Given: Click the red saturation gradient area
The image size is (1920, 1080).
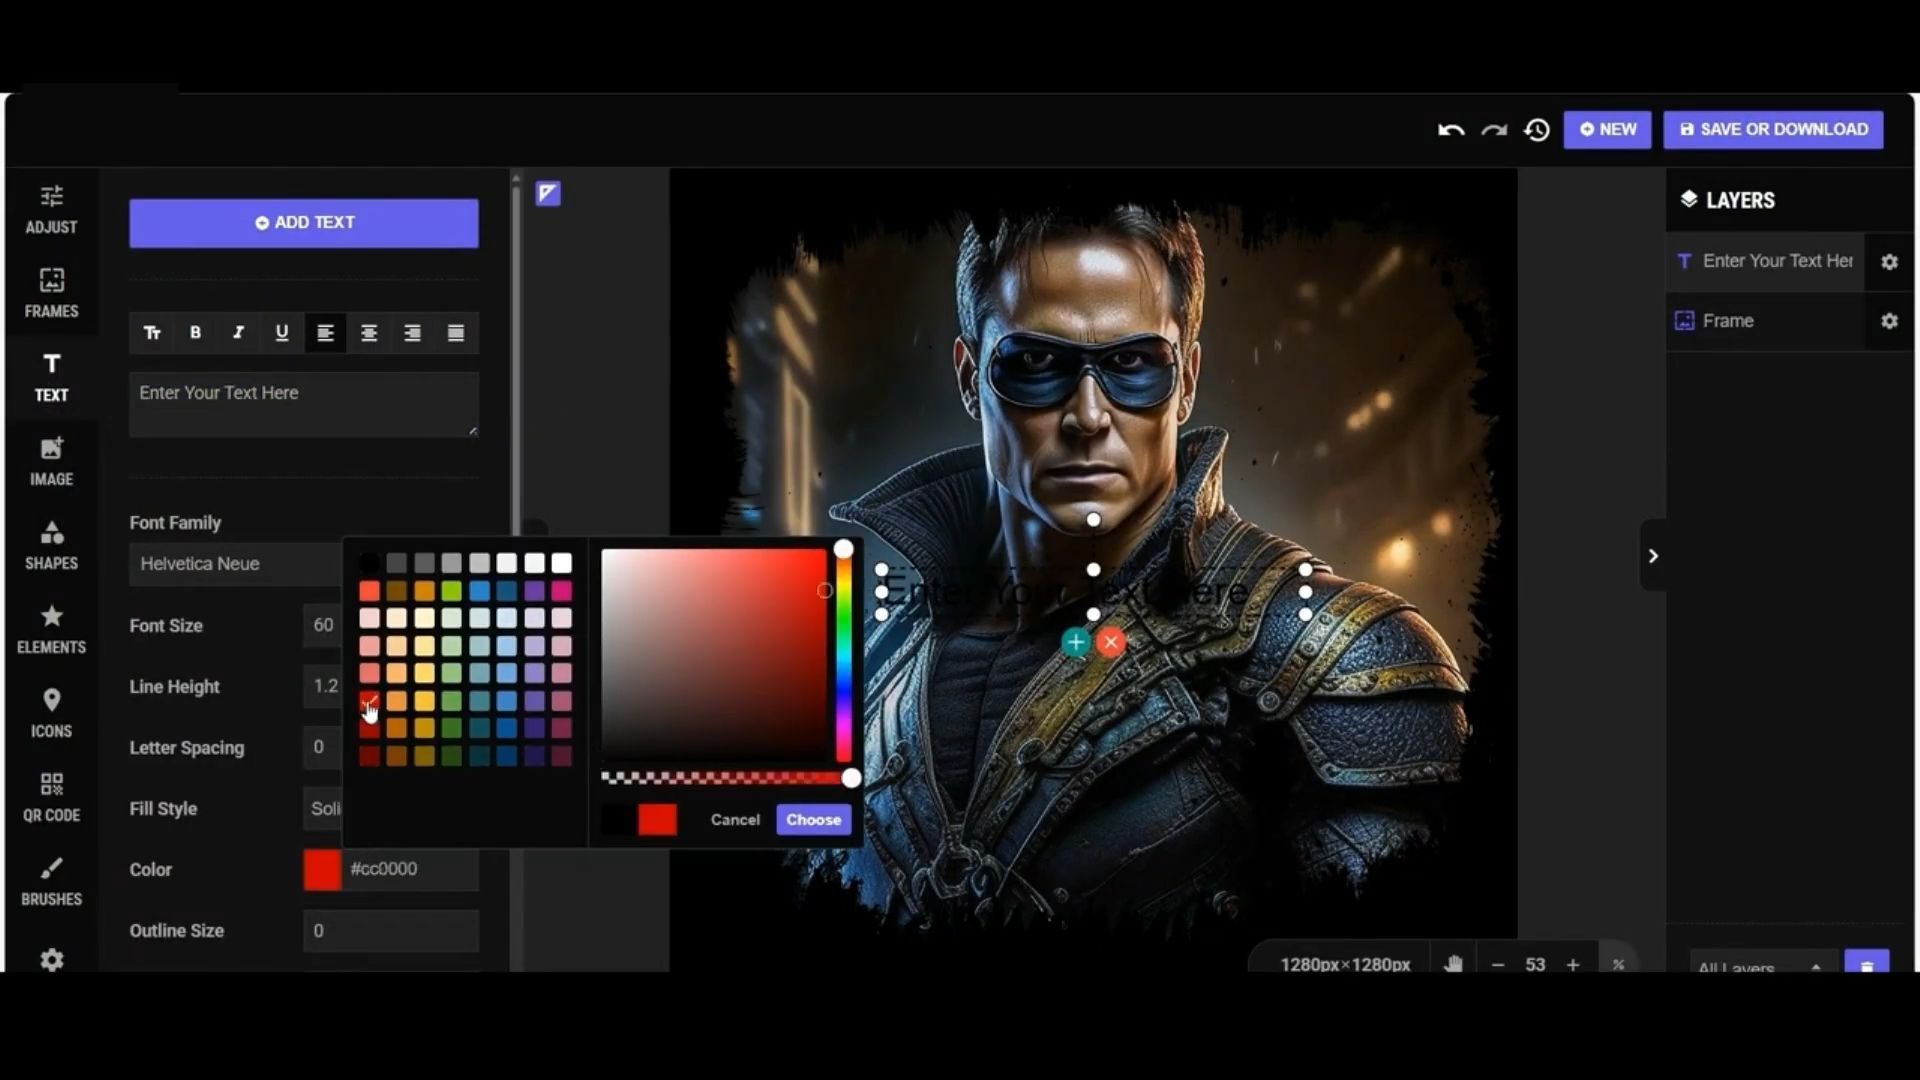Looking at the screenshot, I should point(714,654).
